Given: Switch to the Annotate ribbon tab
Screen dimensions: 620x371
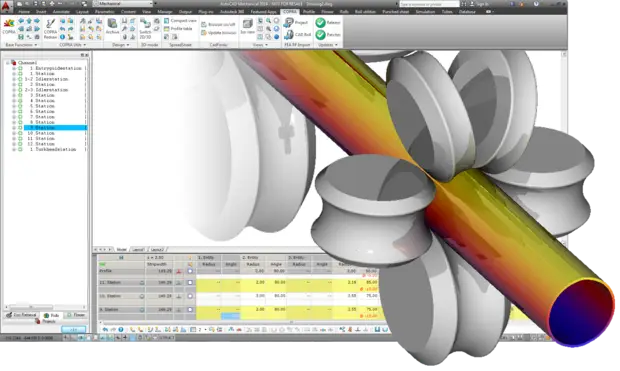Looking at the screenshot, I should point(61,12).
